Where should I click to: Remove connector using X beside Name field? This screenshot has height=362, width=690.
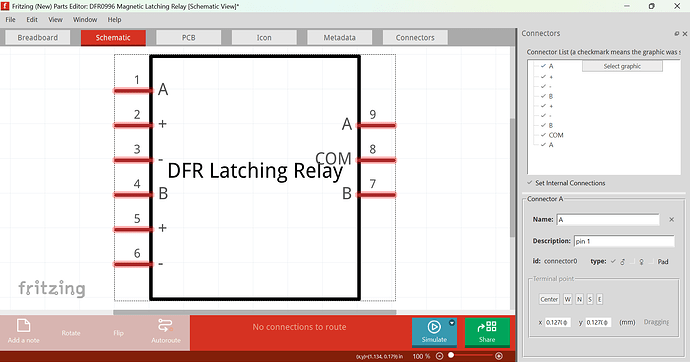coord(672,219)
